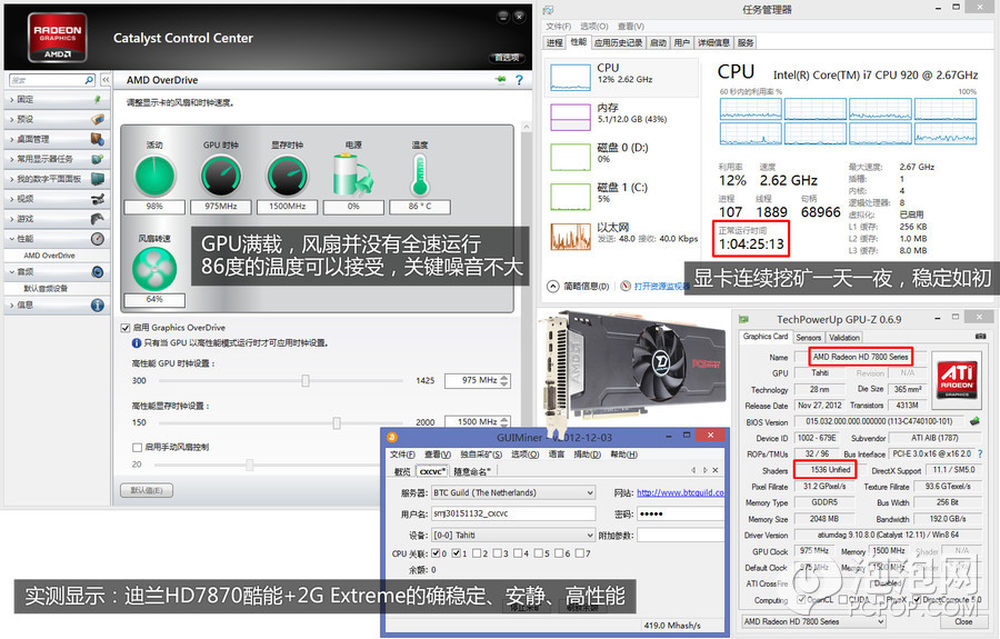Click the resource monitor icon in Task Manager

(626, 286)
